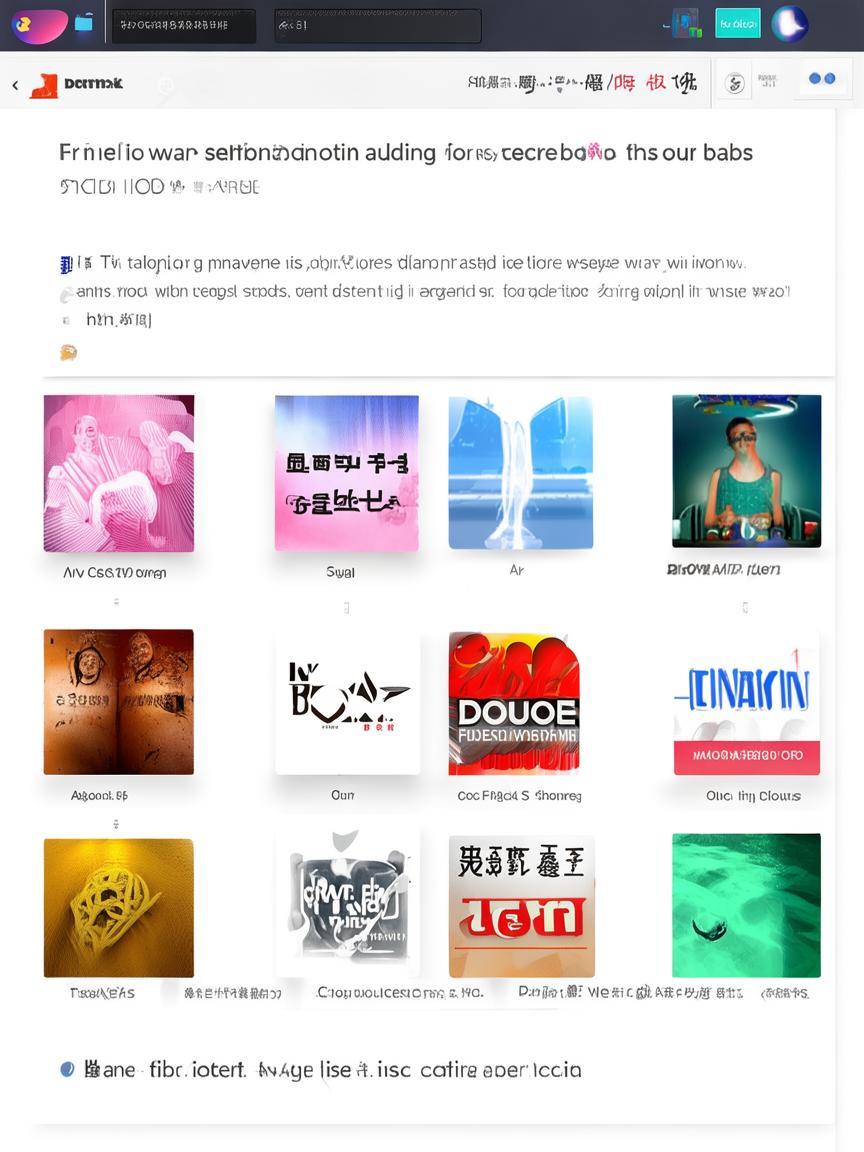The height and width of the screenshot is (1152, 864).
Task: Open the green water thumbnail
Action: tap(746, 905)
